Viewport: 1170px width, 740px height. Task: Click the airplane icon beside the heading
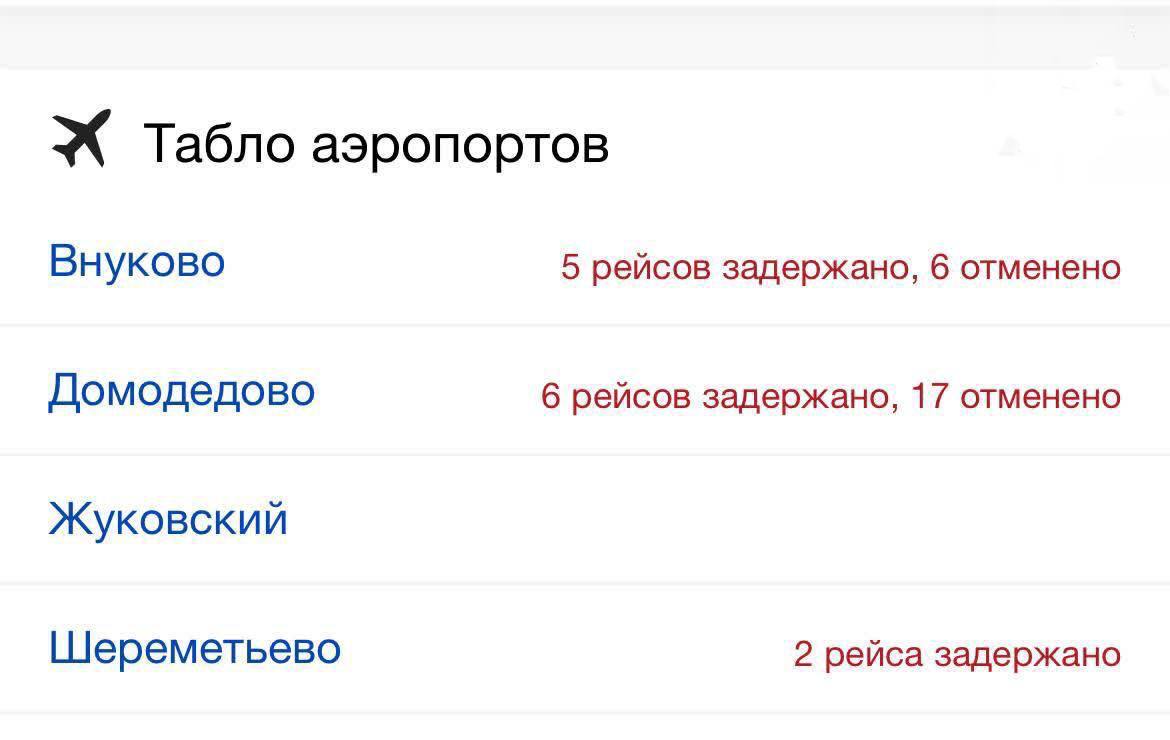(79, 141)
